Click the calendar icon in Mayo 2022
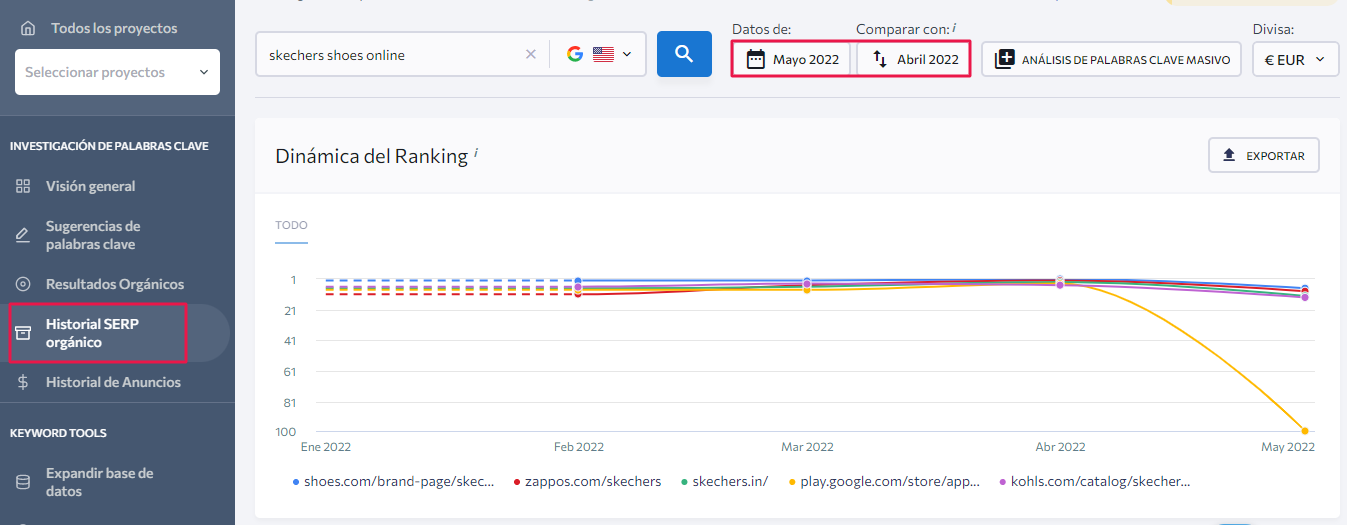The height and width of the screenshot is (525, 1347). (756, 59)
